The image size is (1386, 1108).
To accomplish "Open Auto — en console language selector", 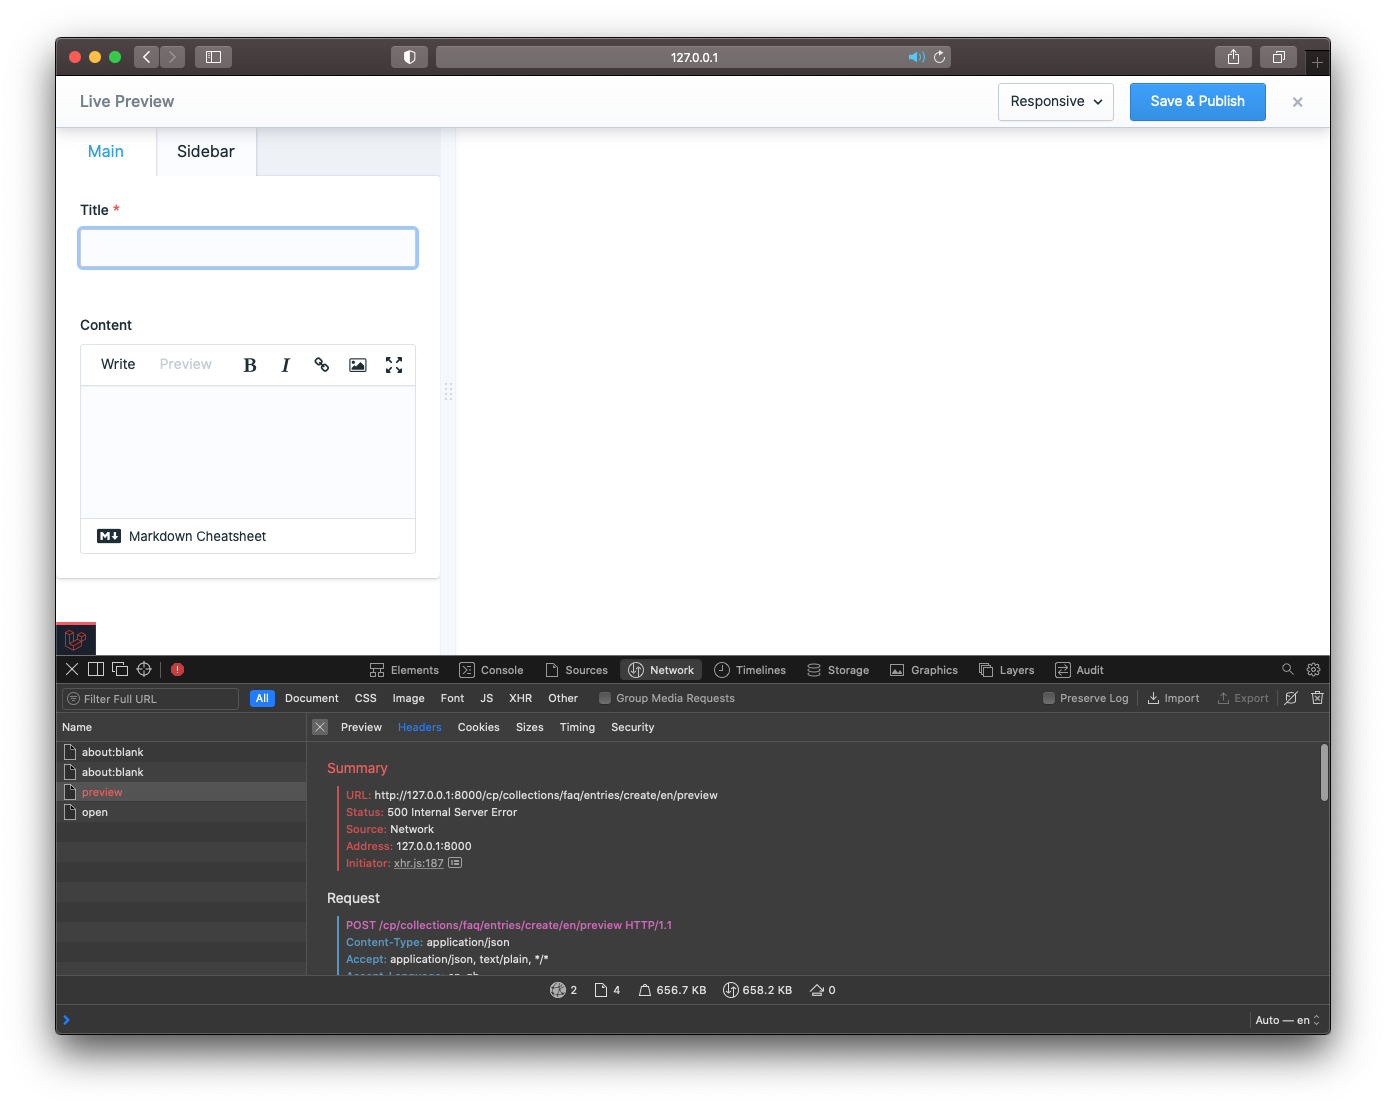I will pos(1288,1020).
